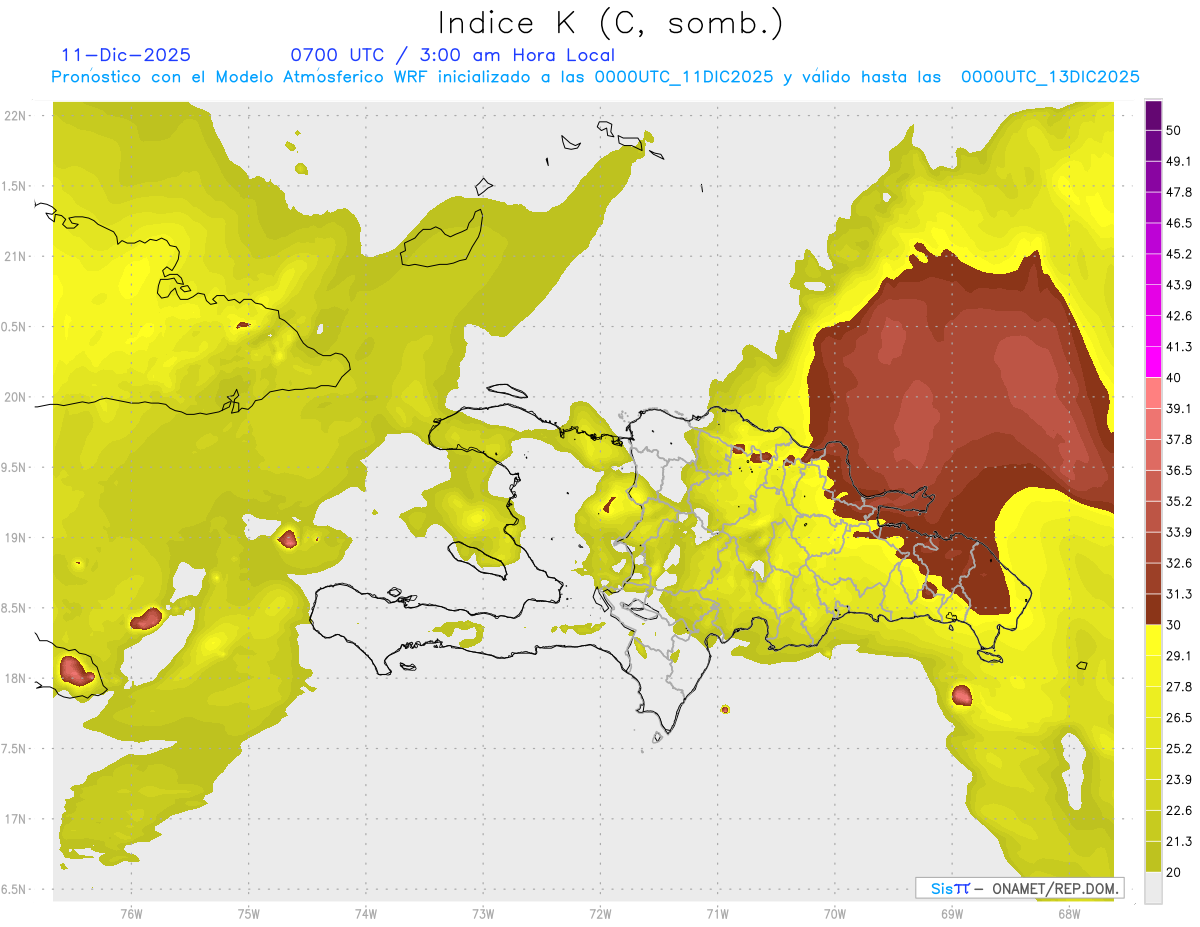
Task: Click the 'Indice K (C, somb.)' map title
Action: pos(611,24)
